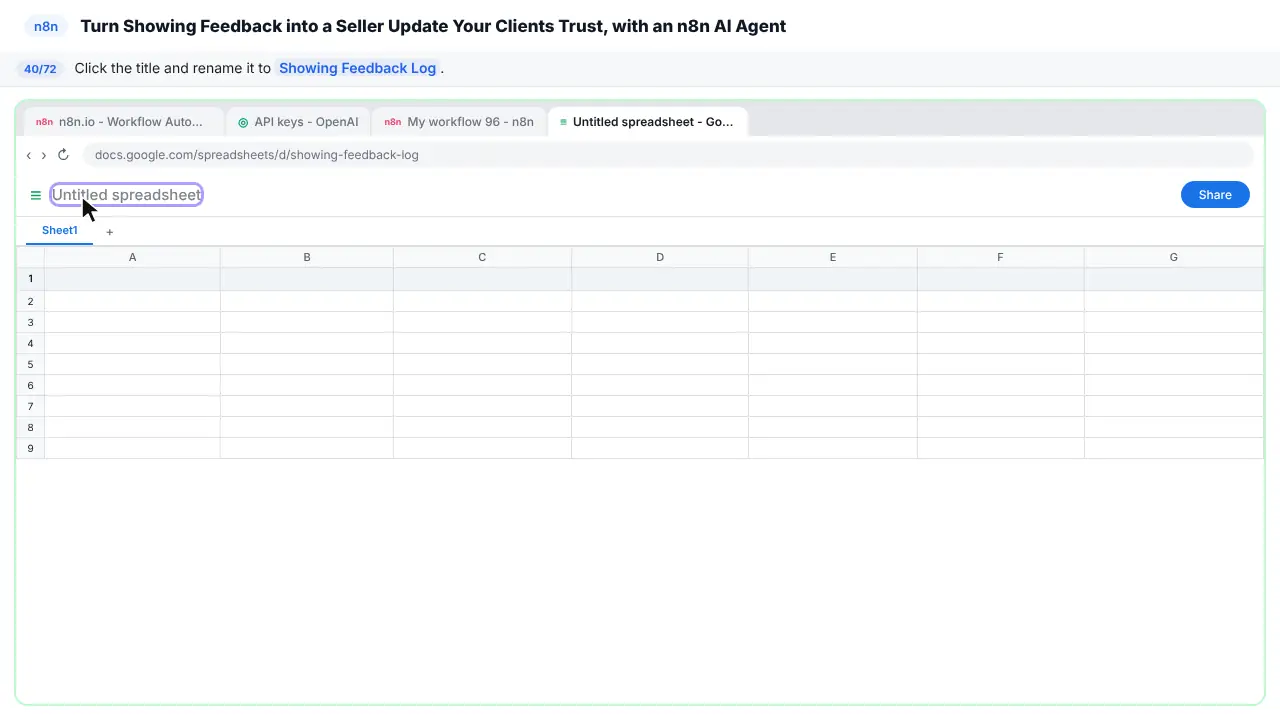Click the n8n badge beside the tutorial title
The width and height of the screenshot is (1280, 720).
coord(46,27)
